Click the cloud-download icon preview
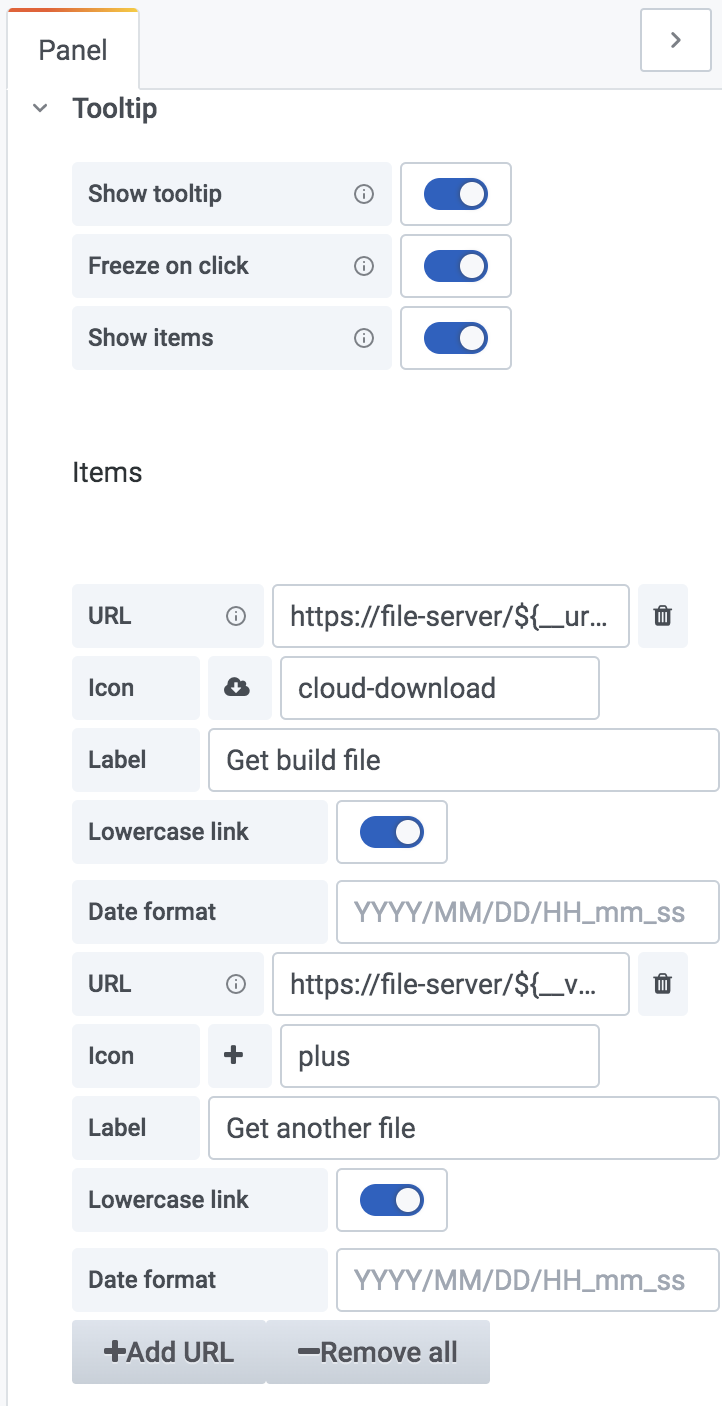Screen dimensions: 722x1406 (237, 688)
